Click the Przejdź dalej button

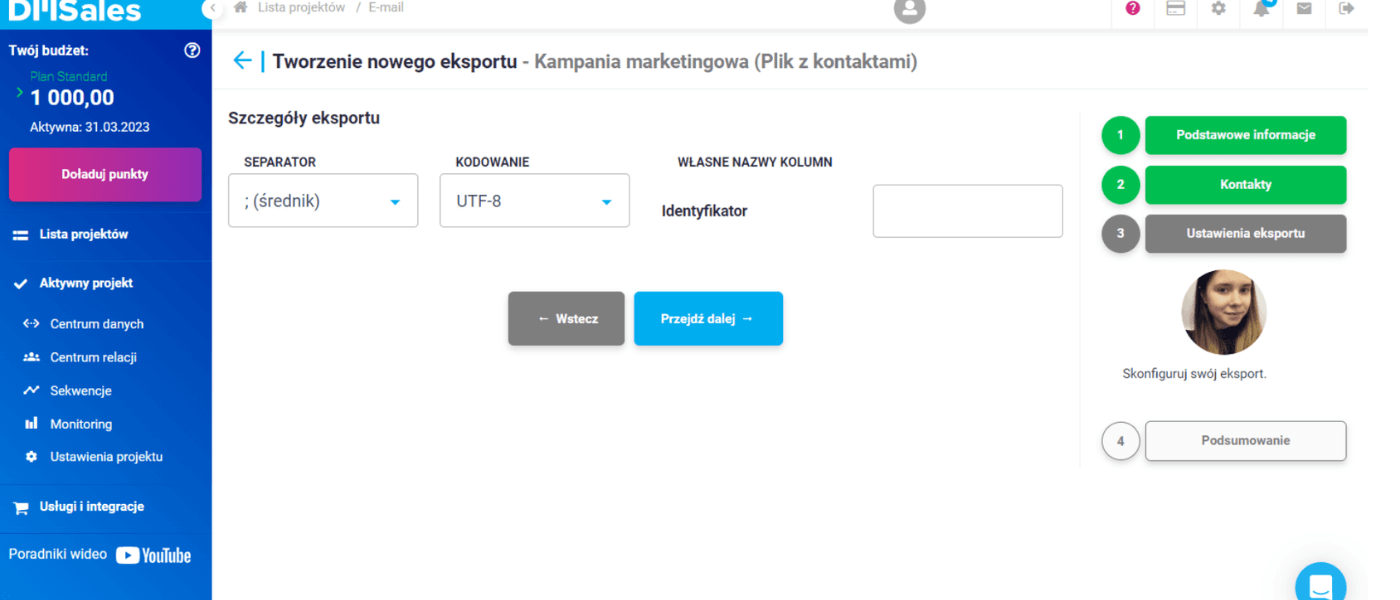708,319
